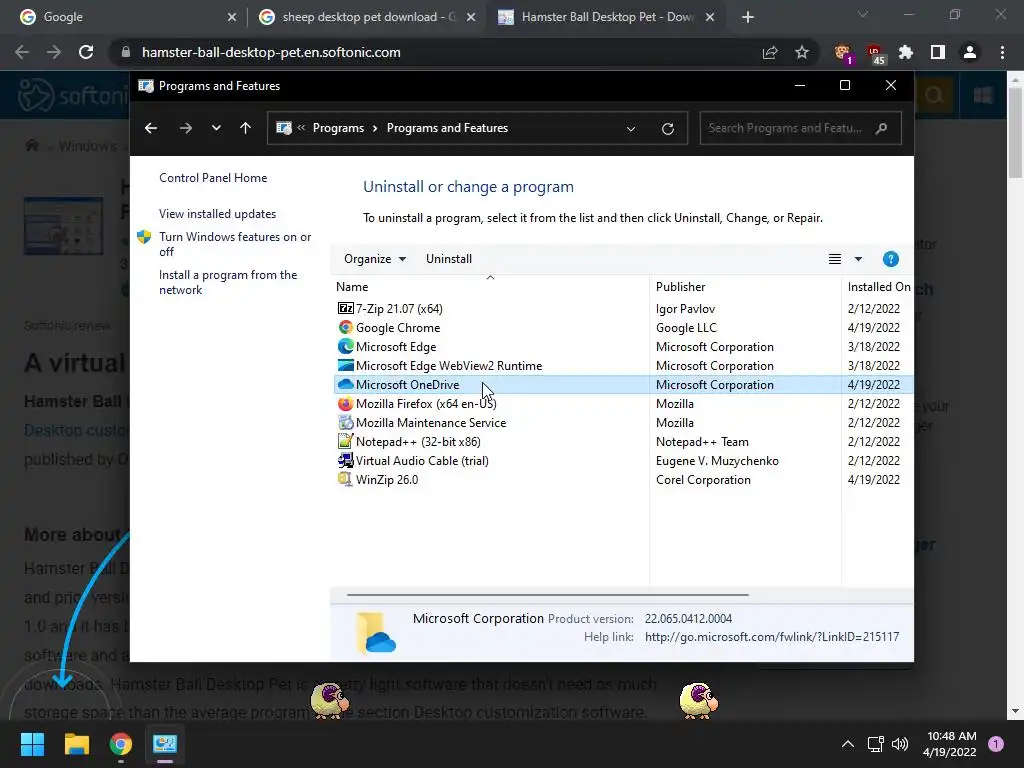The image size is (1024, 768).
Task: Sort list by Installed On column header
Action: pos(878,287)
